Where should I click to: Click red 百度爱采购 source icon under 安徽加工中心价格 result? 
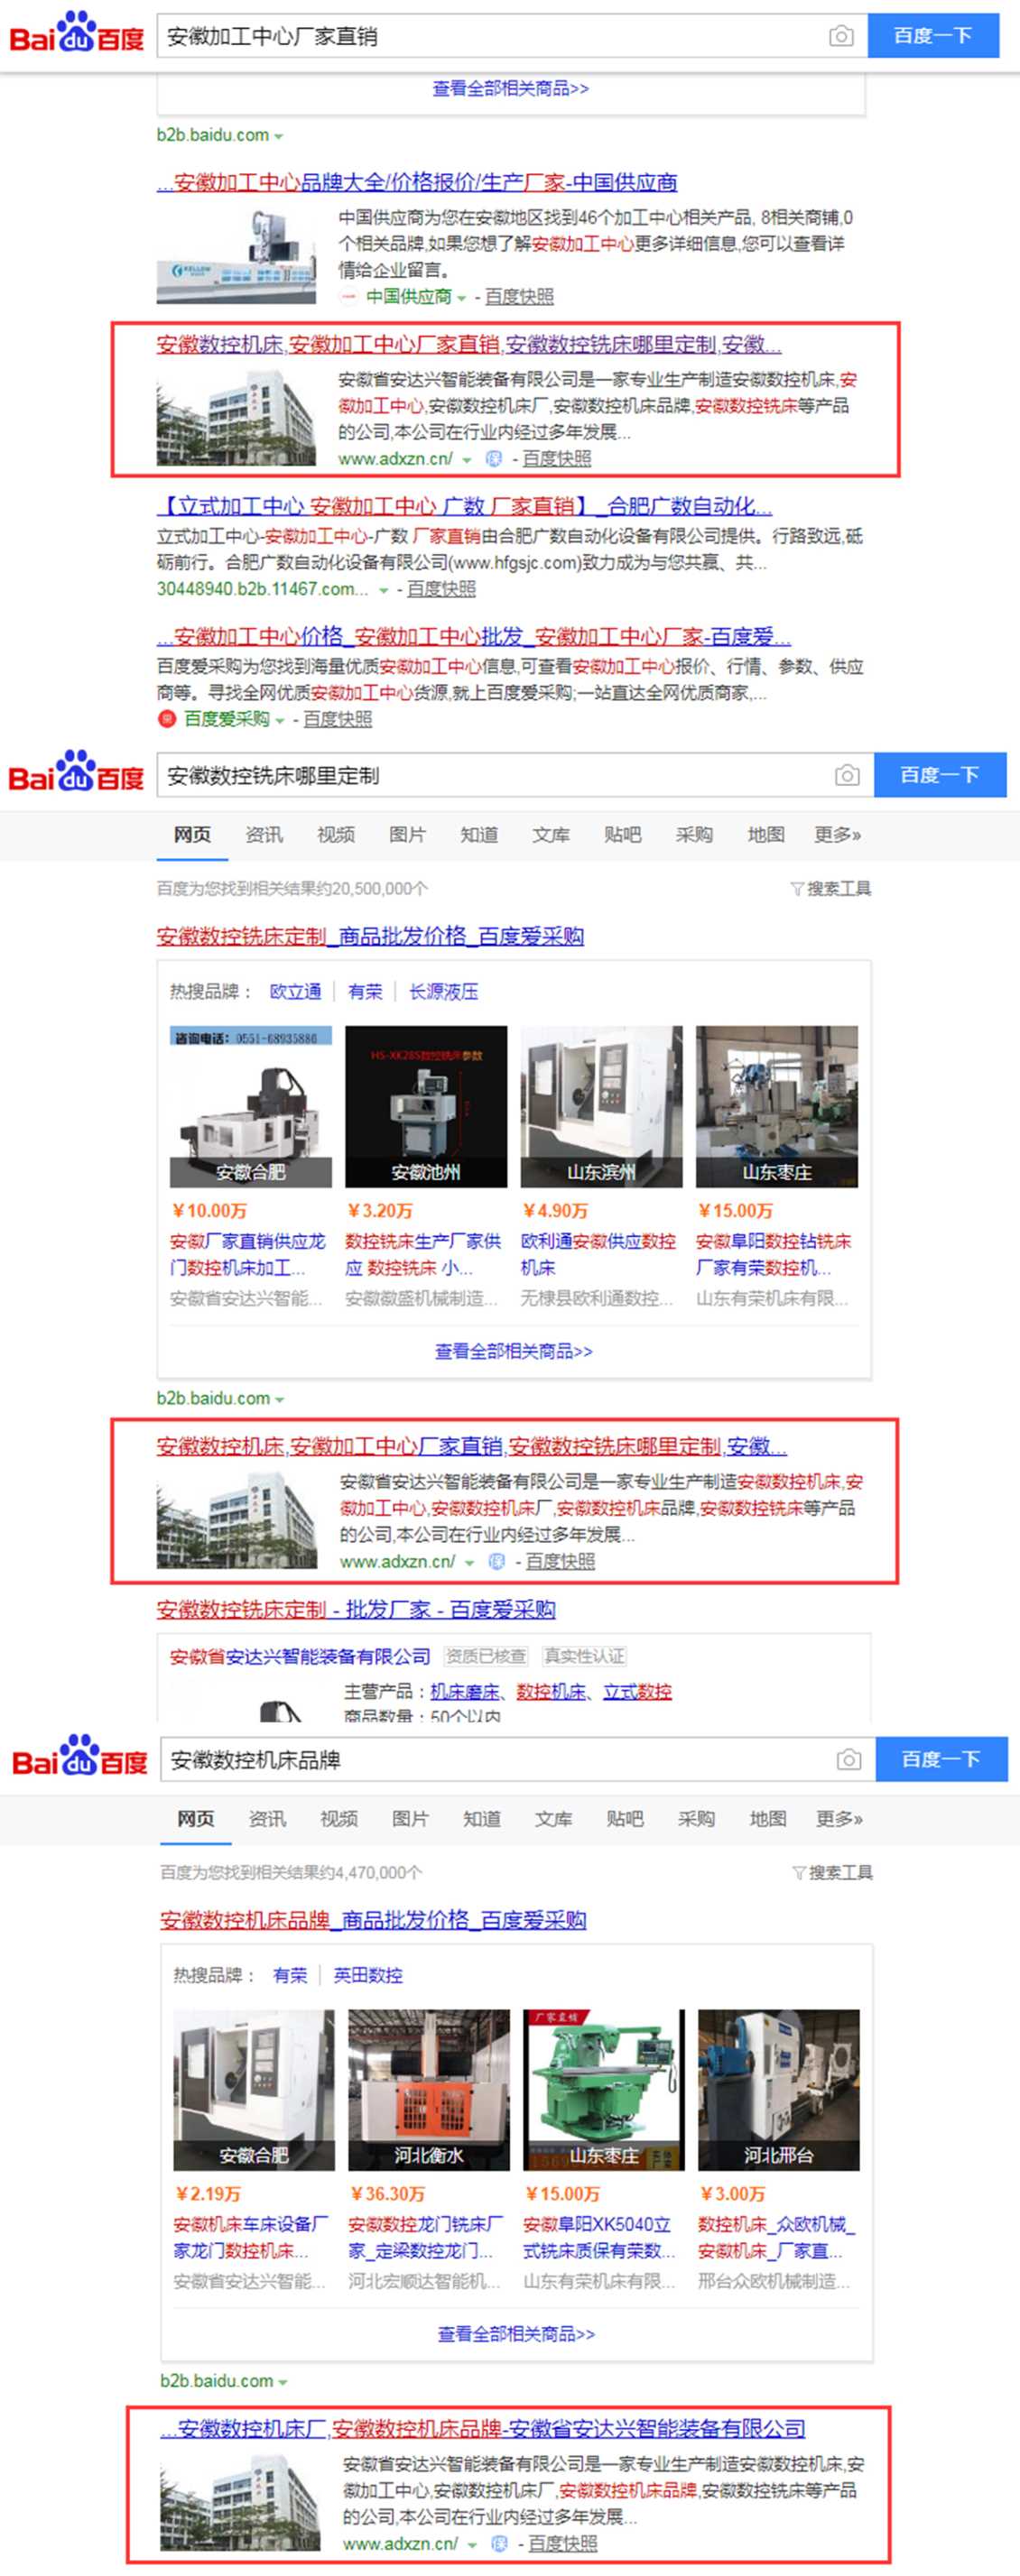pos(166,719)
